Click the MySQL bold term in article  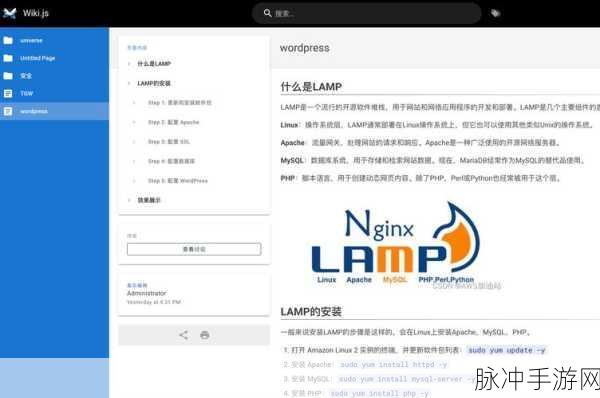coord(292,160)
